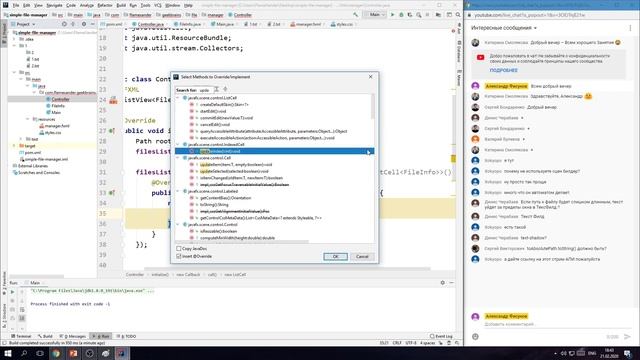Hide the Project panel with the minimize icon
The height and width of the screenshot is (360, 640).
(93, 24)
